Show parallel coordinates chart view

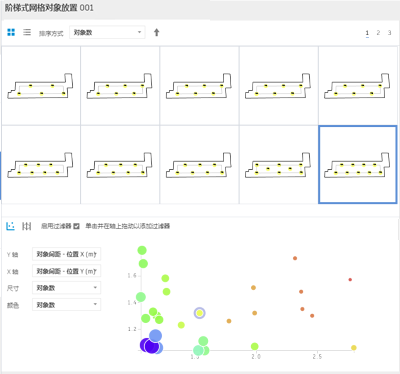[27, 226]
